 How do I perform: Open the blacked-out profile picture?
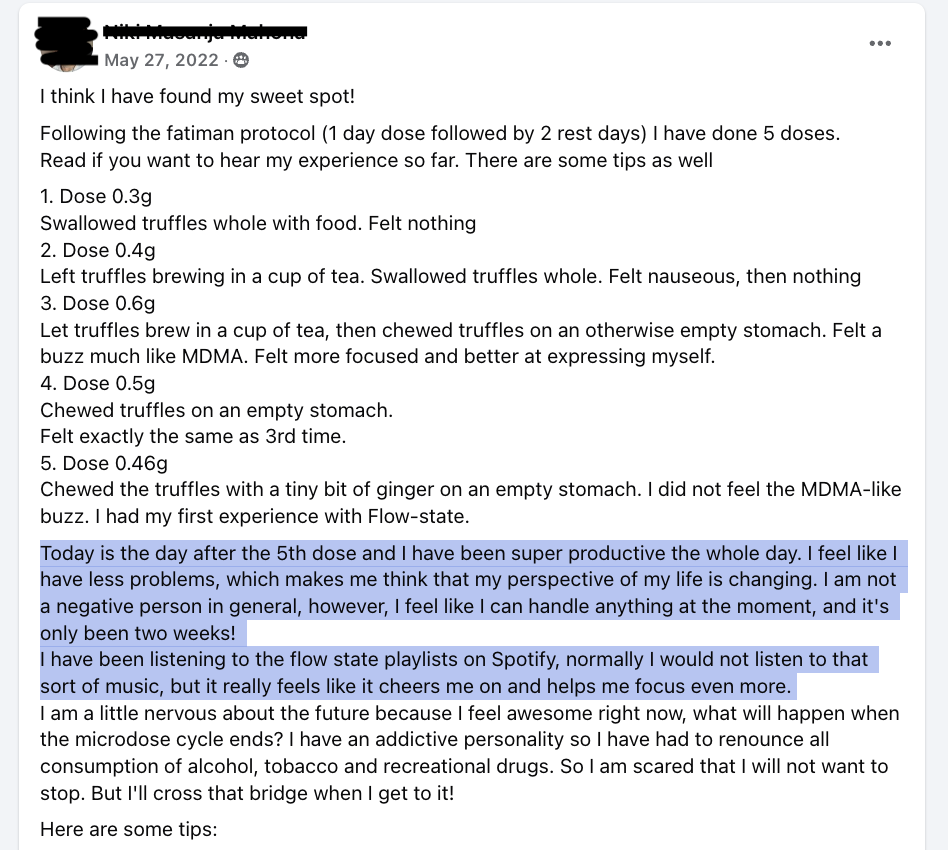[67, 44]
